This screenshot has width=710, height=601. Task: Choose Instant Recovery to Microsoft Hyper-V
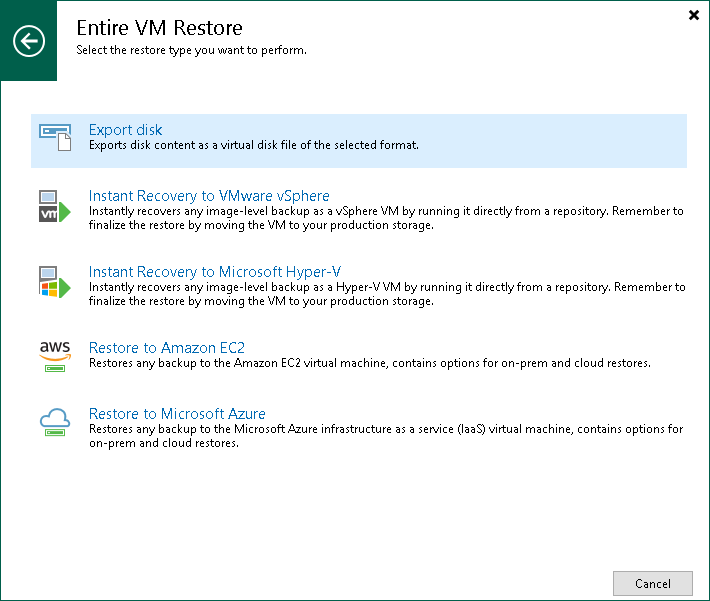pyautogui.click(x=215, y=272)
